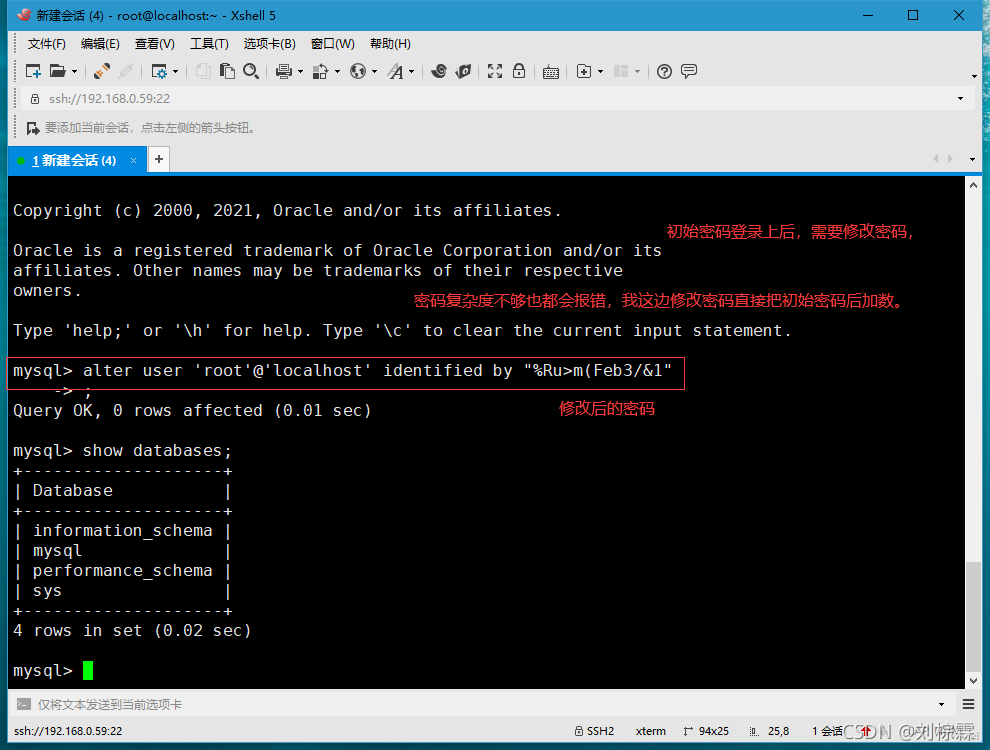Open the 工具(T) menu
The width and height of the screenshot is (990, 750).
click(x=209, y=44)
